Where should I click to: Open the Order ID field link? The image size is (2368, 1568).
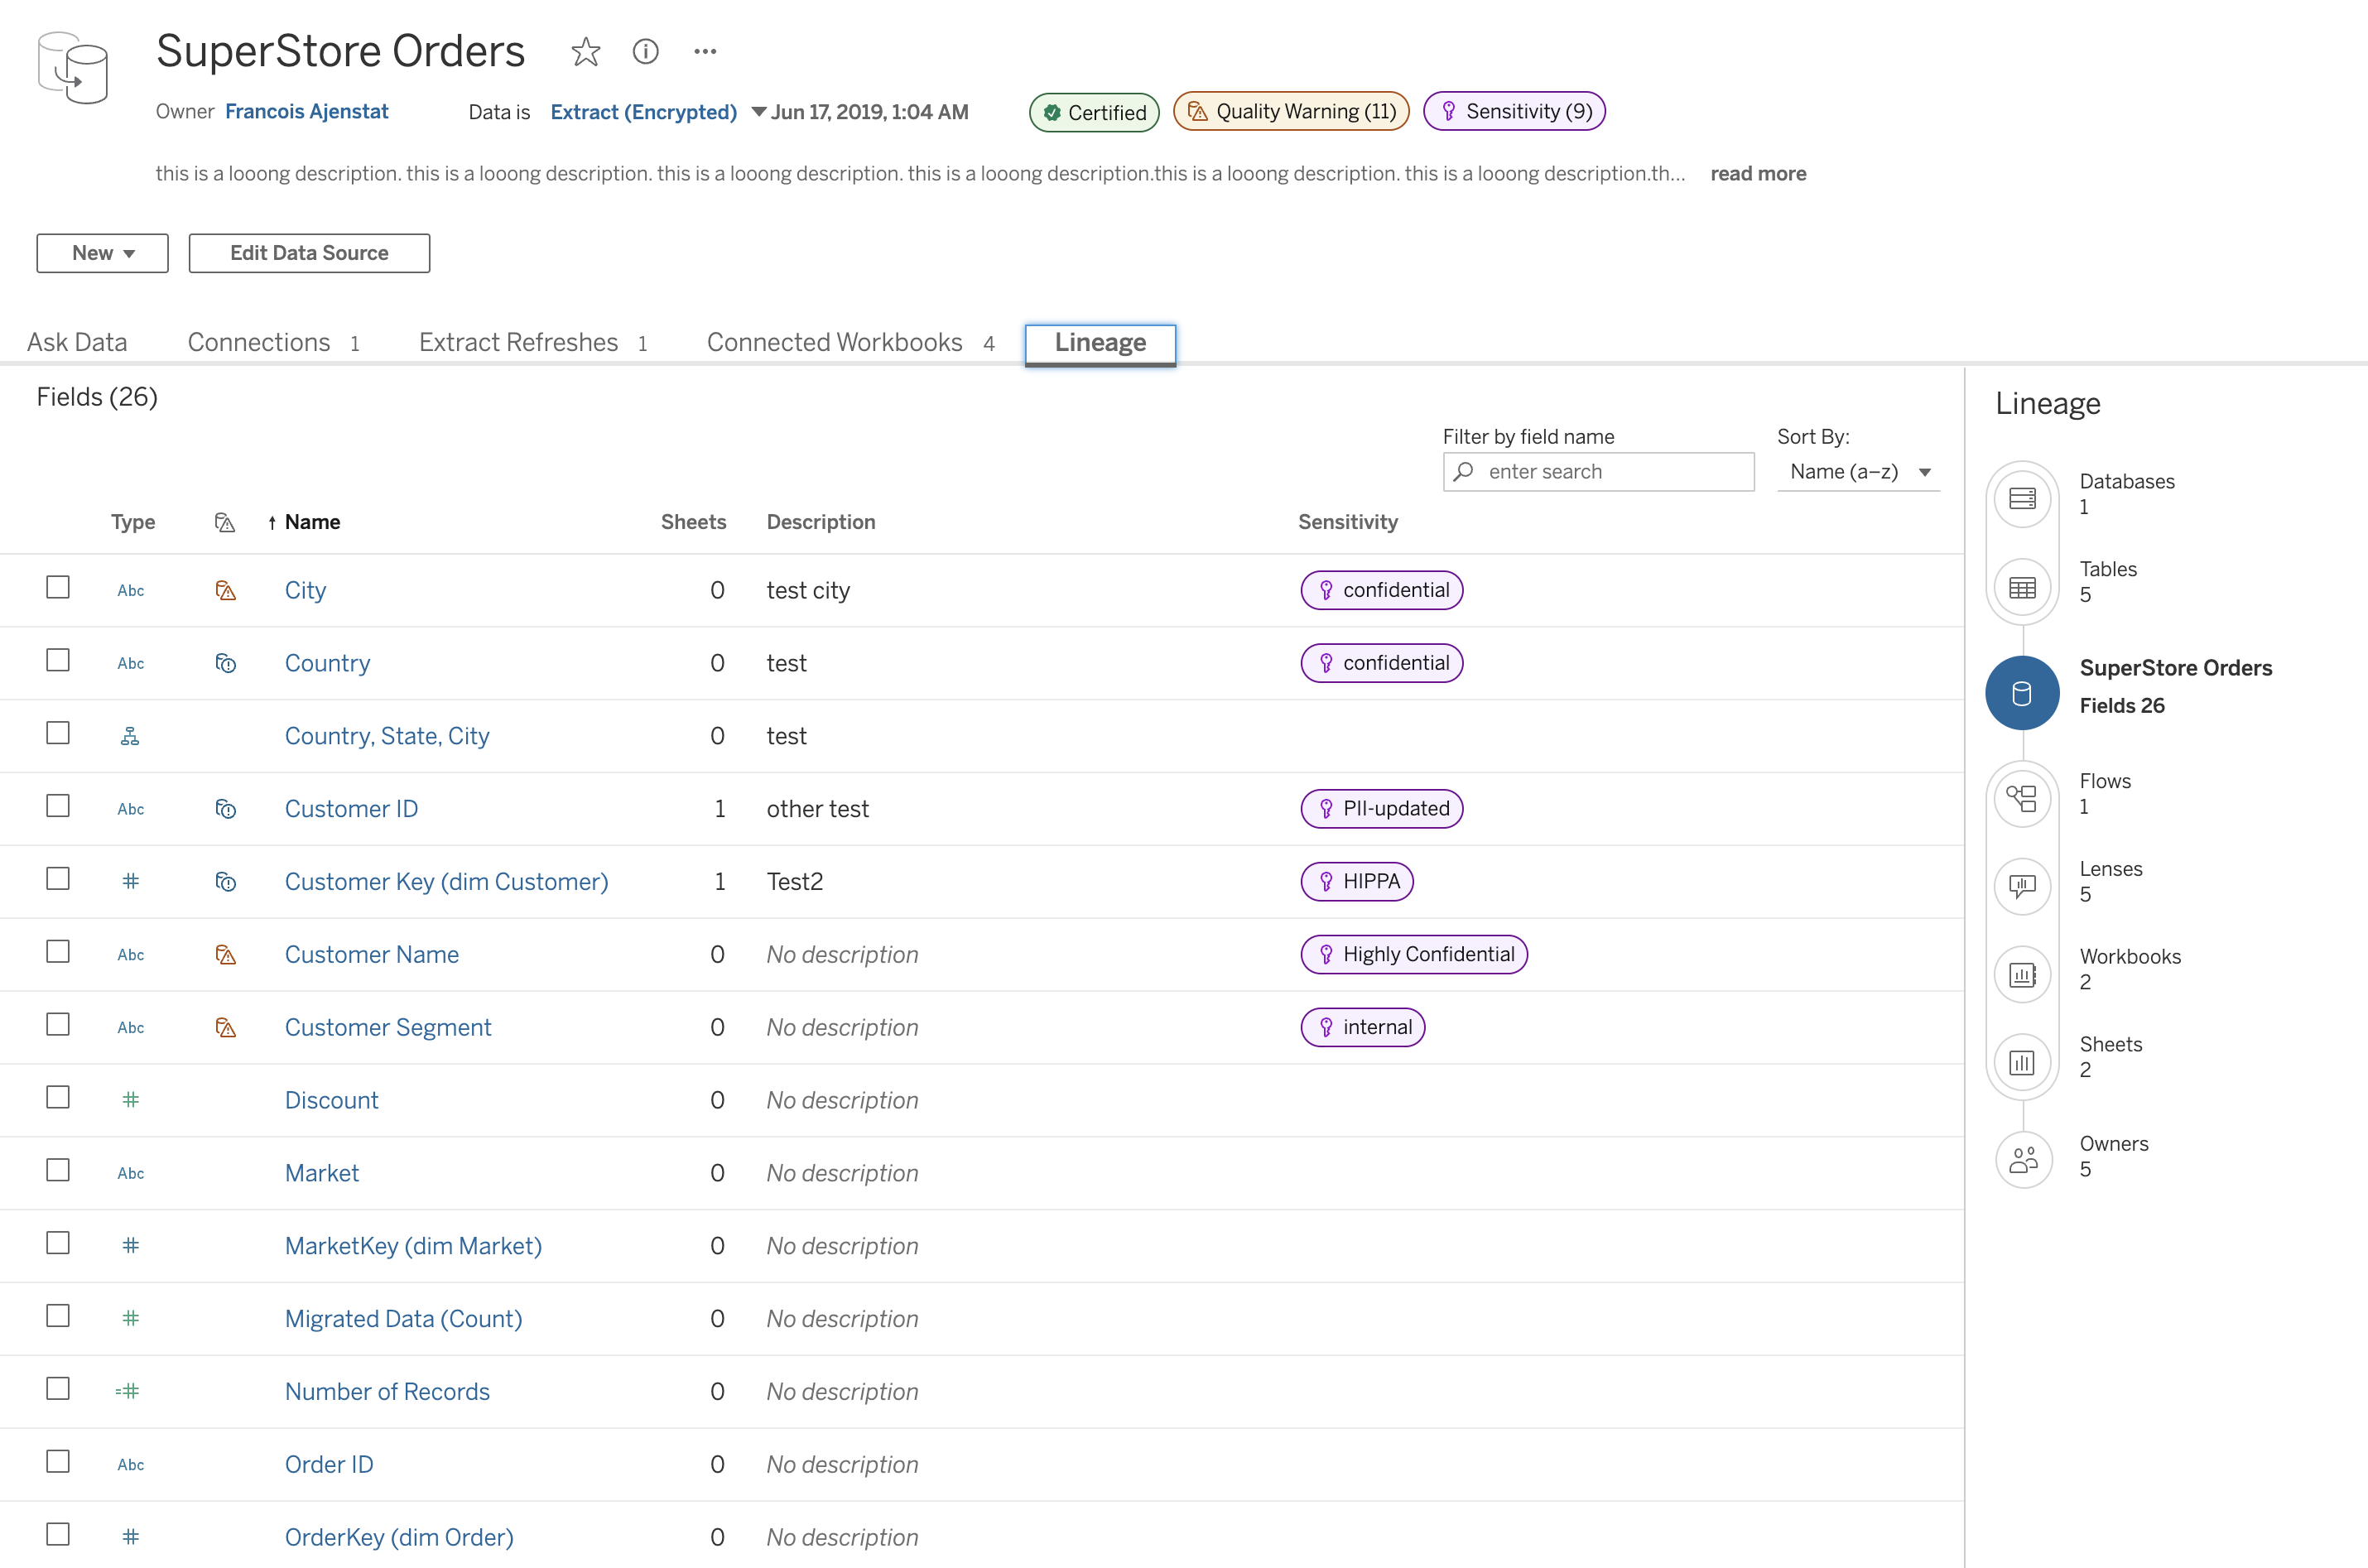click(329, 1465)
